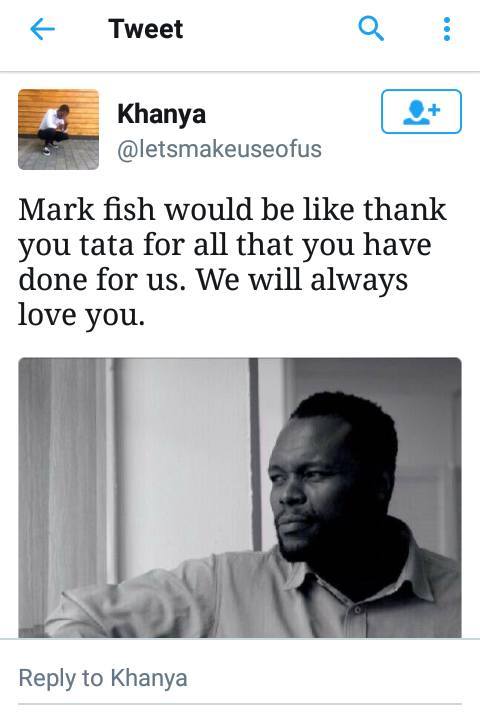The width and height of the screenshot is (480, 713).
Task: Open the attached black-and-white photo
Action: [240, 498]
